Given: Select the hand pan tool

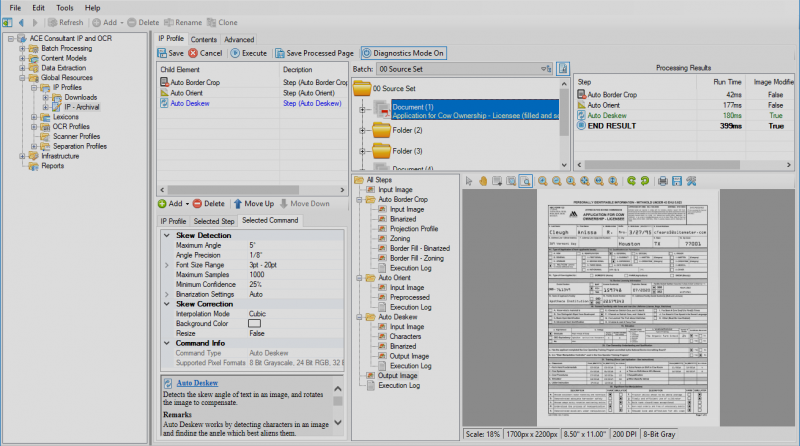Looking at the screenshot, I should click(483, 180).
